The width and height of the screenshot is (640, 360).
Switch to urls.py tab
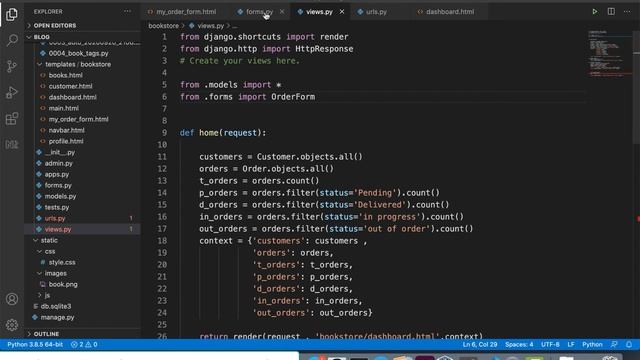(376, 12)
